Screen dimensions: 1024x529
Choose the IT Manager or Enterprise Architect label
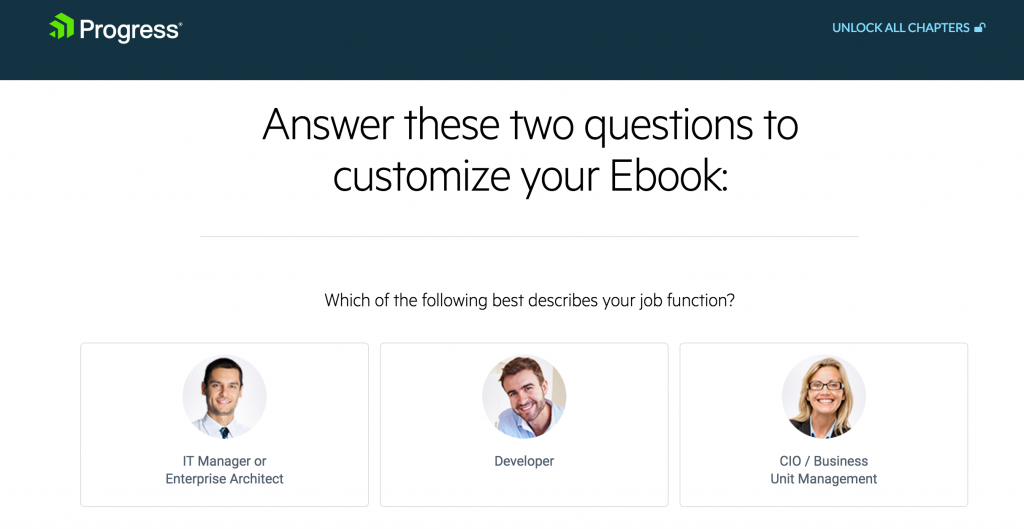(224, 470)
